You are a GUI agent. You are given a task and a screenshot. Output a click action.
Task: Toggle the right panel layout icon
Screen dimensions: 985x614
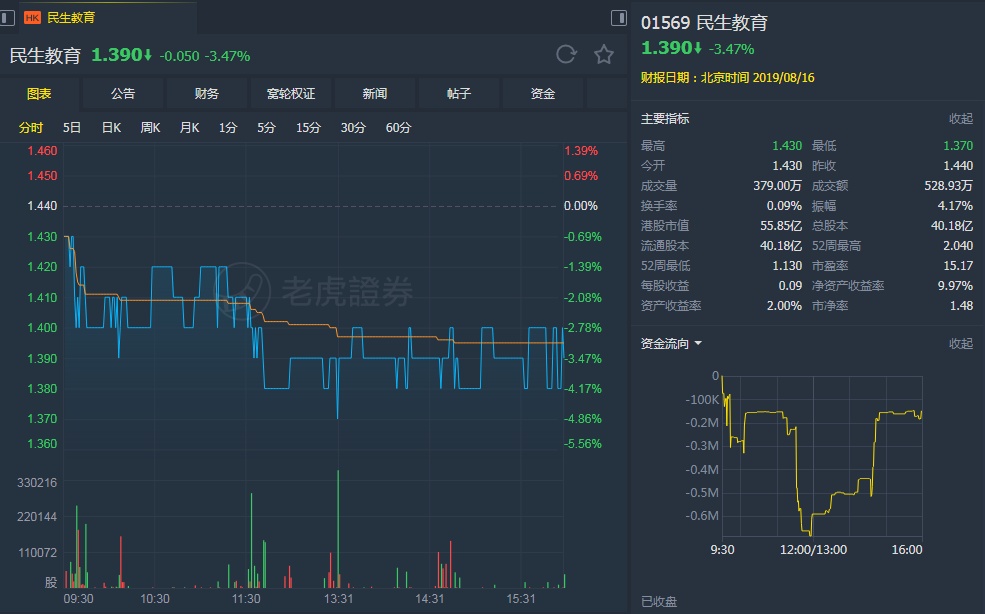(618, 18)
